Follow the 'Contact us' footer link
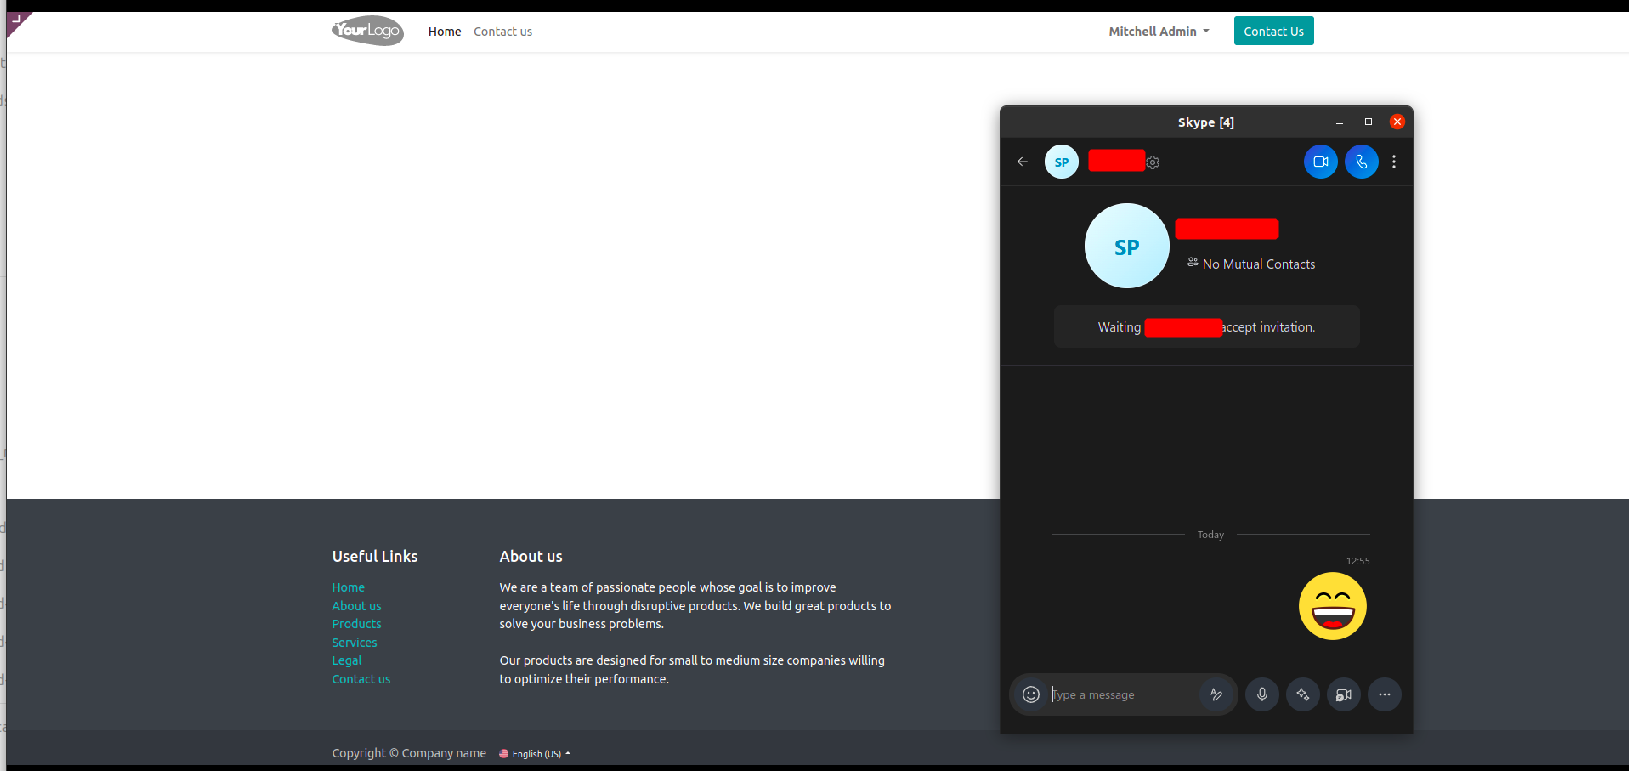Image resolution: width=1629 pixels, height=771 pixels. pos(361,679)
